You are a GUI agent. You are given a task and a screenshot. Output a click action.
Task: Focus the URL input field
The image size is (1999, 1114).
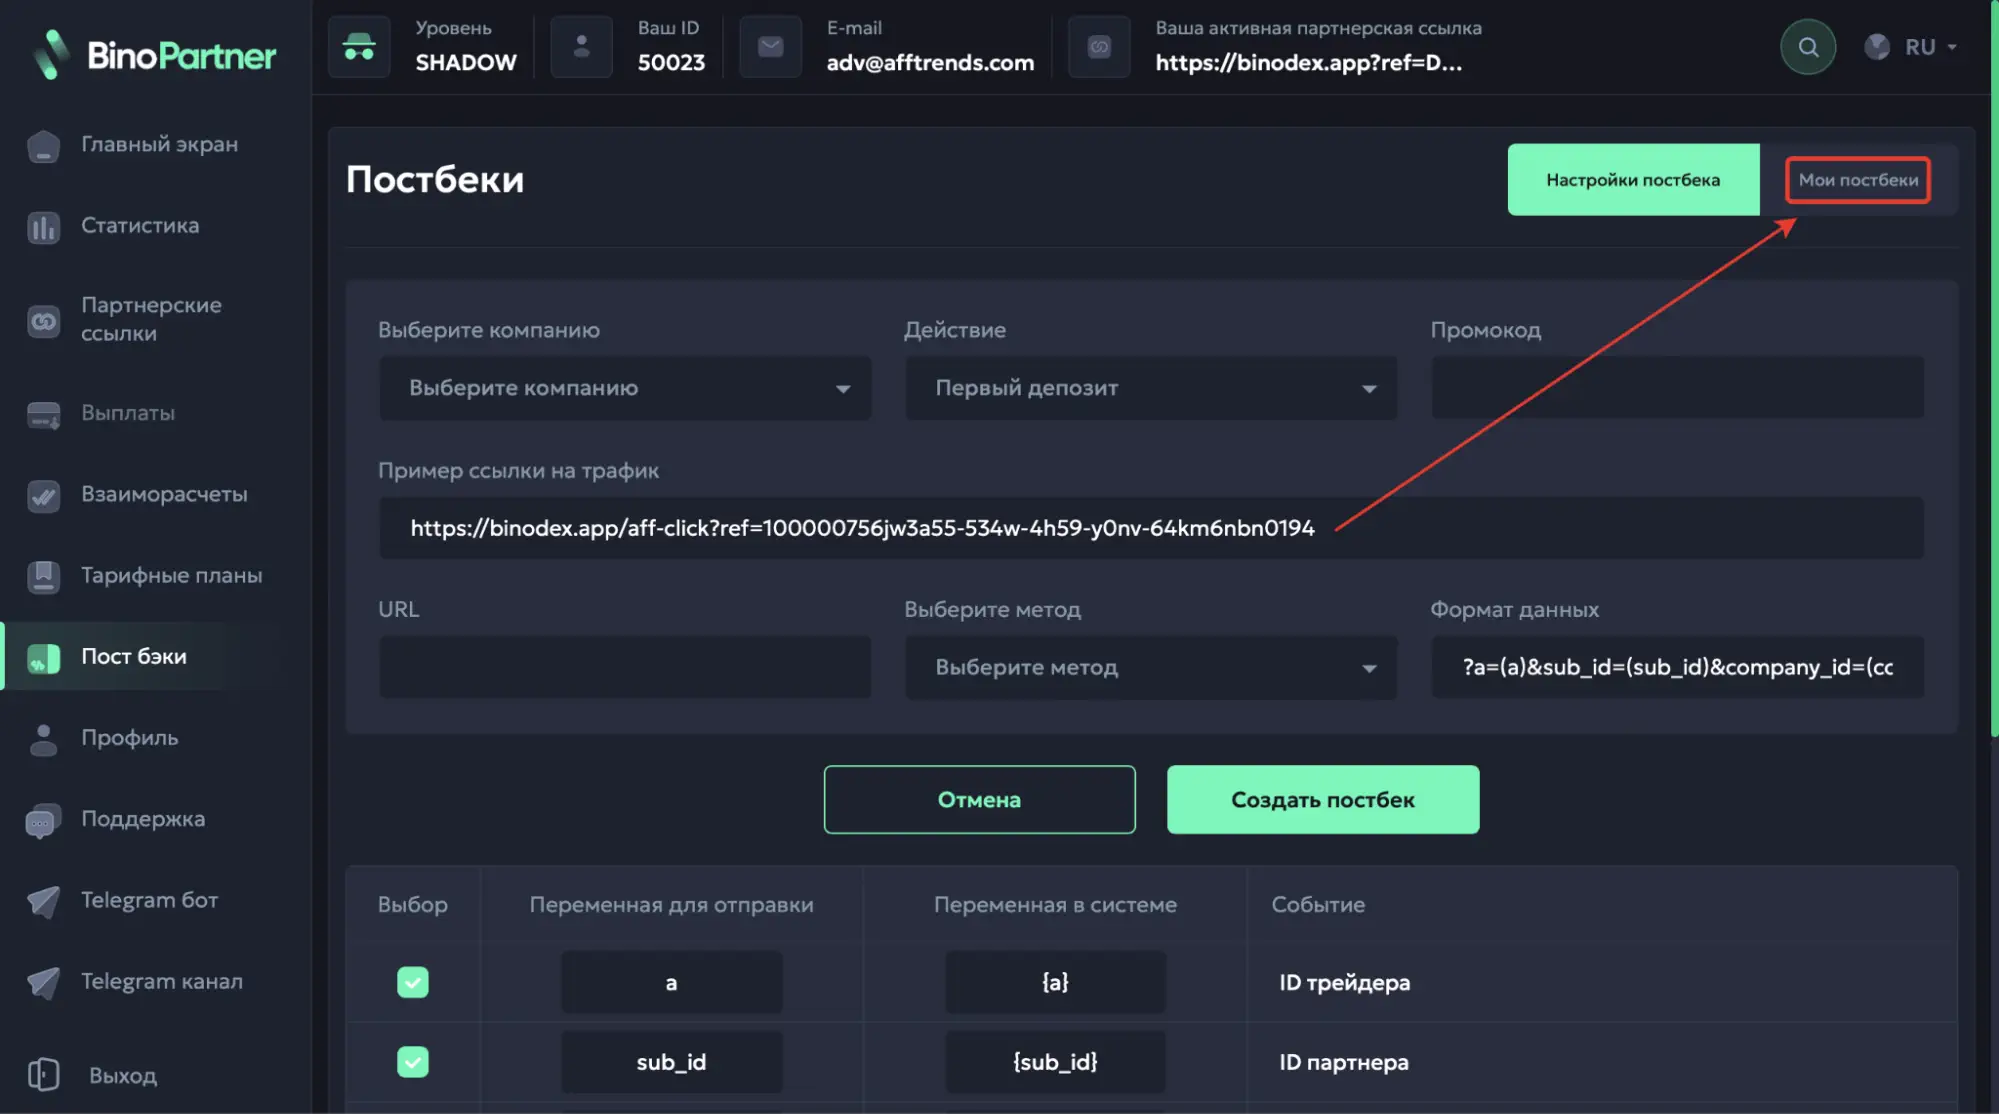(625, 667)
